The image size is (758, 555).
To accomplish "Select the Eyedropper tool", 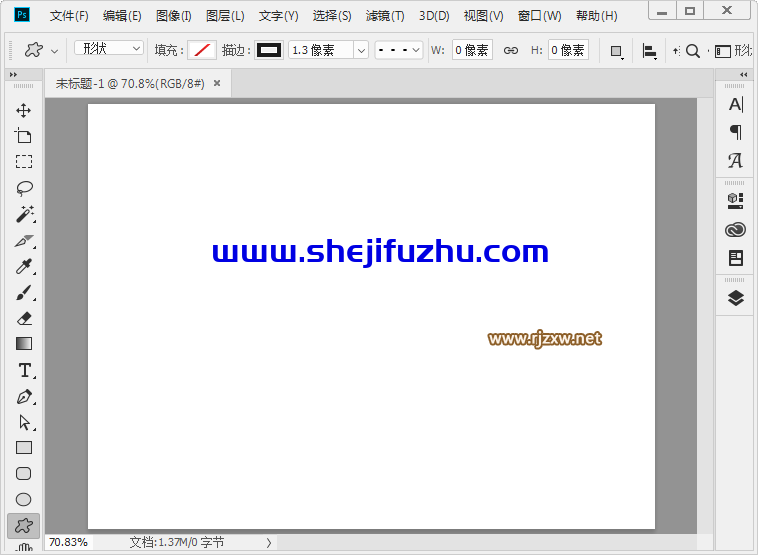I will coord(24,266).
